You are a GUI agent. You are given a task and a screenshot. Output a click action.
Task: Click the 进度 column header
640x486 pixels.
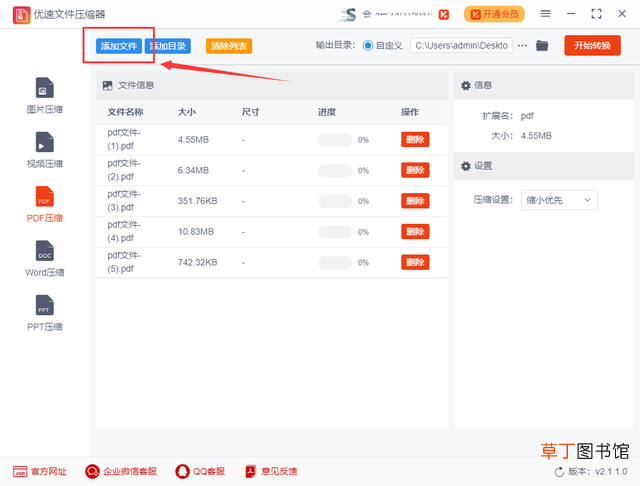[x=327, y=112]
